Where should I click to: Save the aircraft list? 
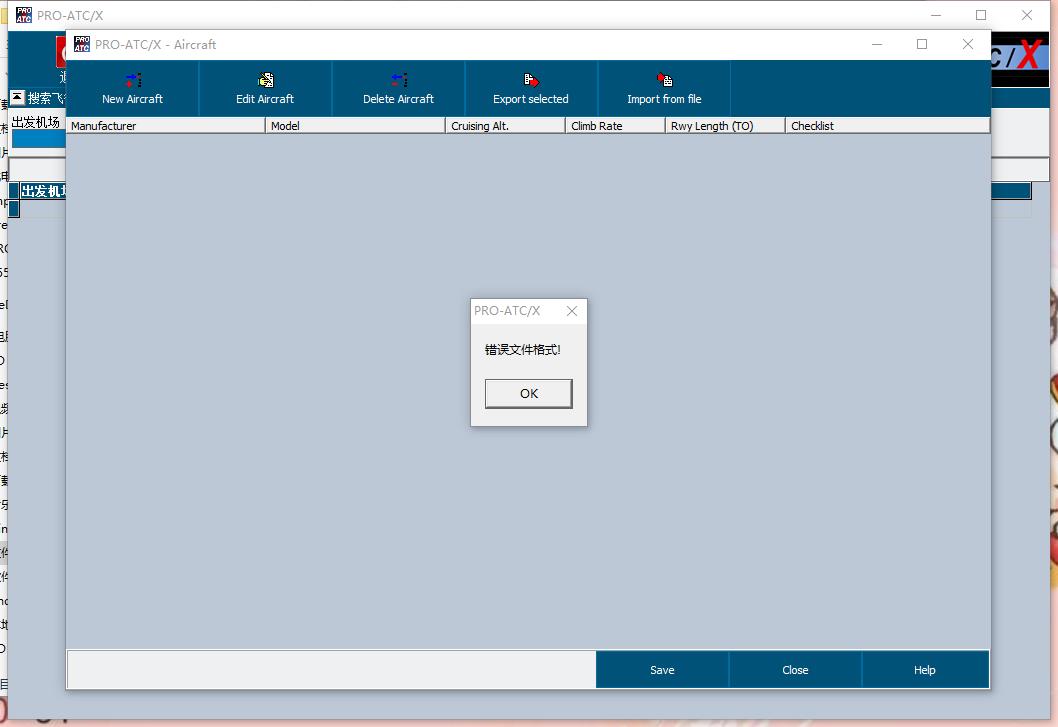(x=662, y=670)
